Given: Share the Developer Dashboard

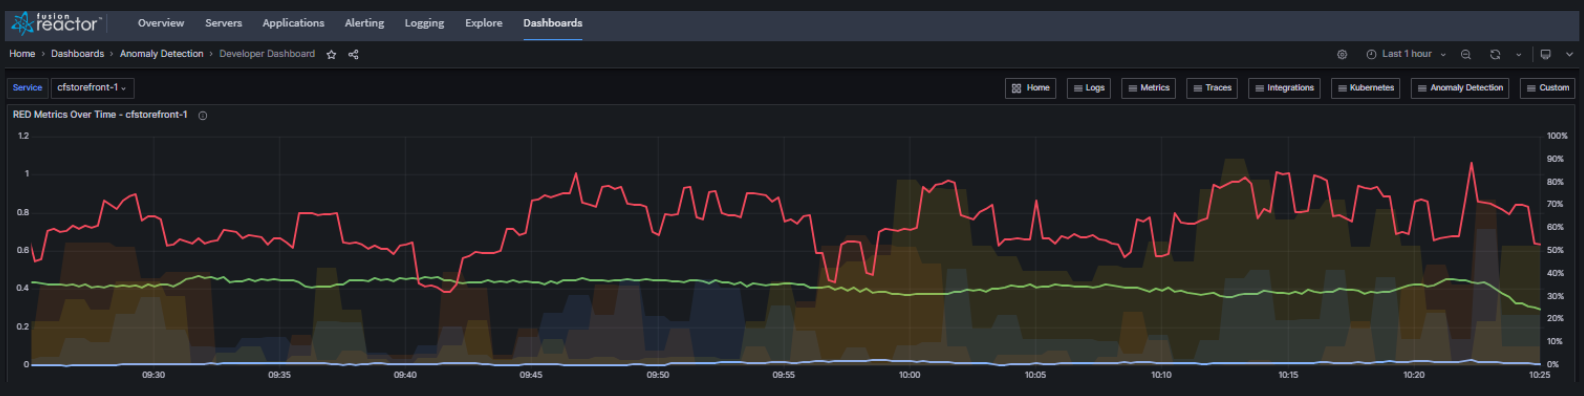Looking at the screenshot, I should 353,54.
